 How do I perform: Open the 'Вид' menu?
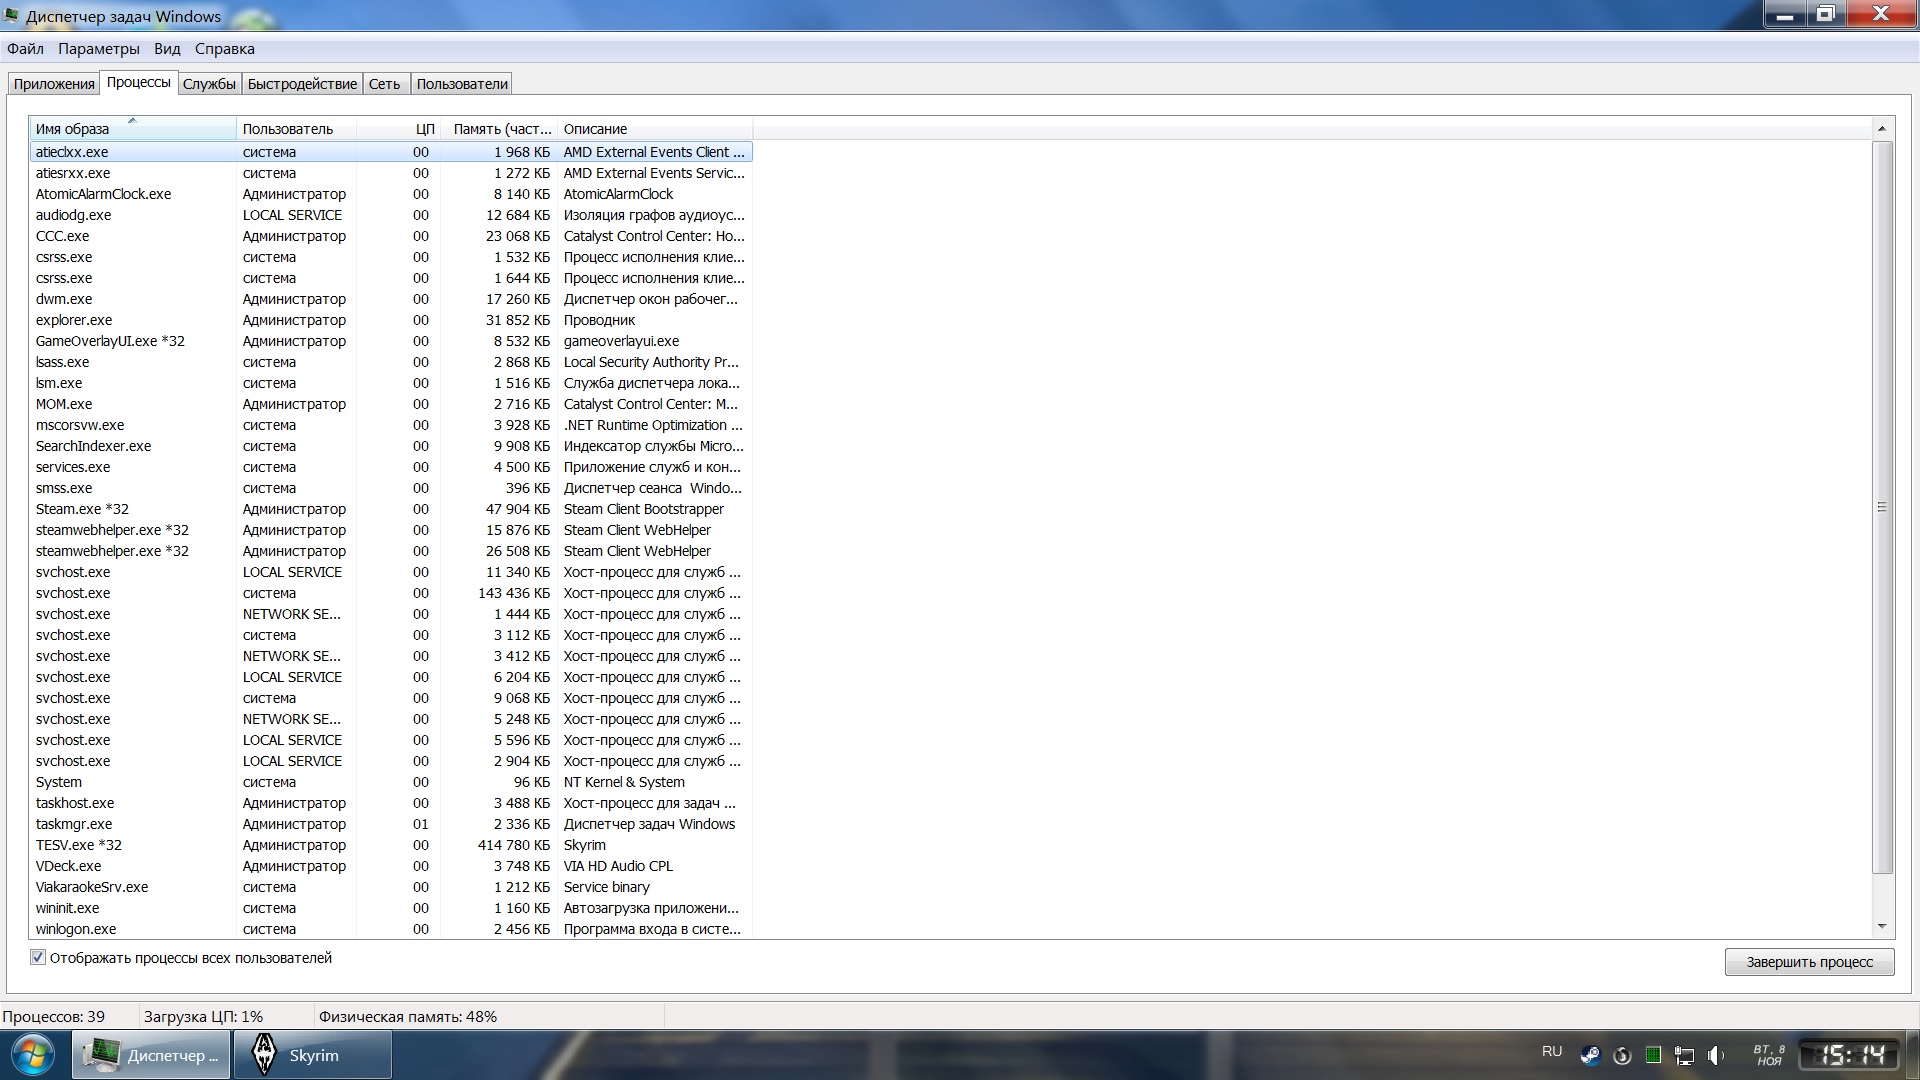point(167,49)
